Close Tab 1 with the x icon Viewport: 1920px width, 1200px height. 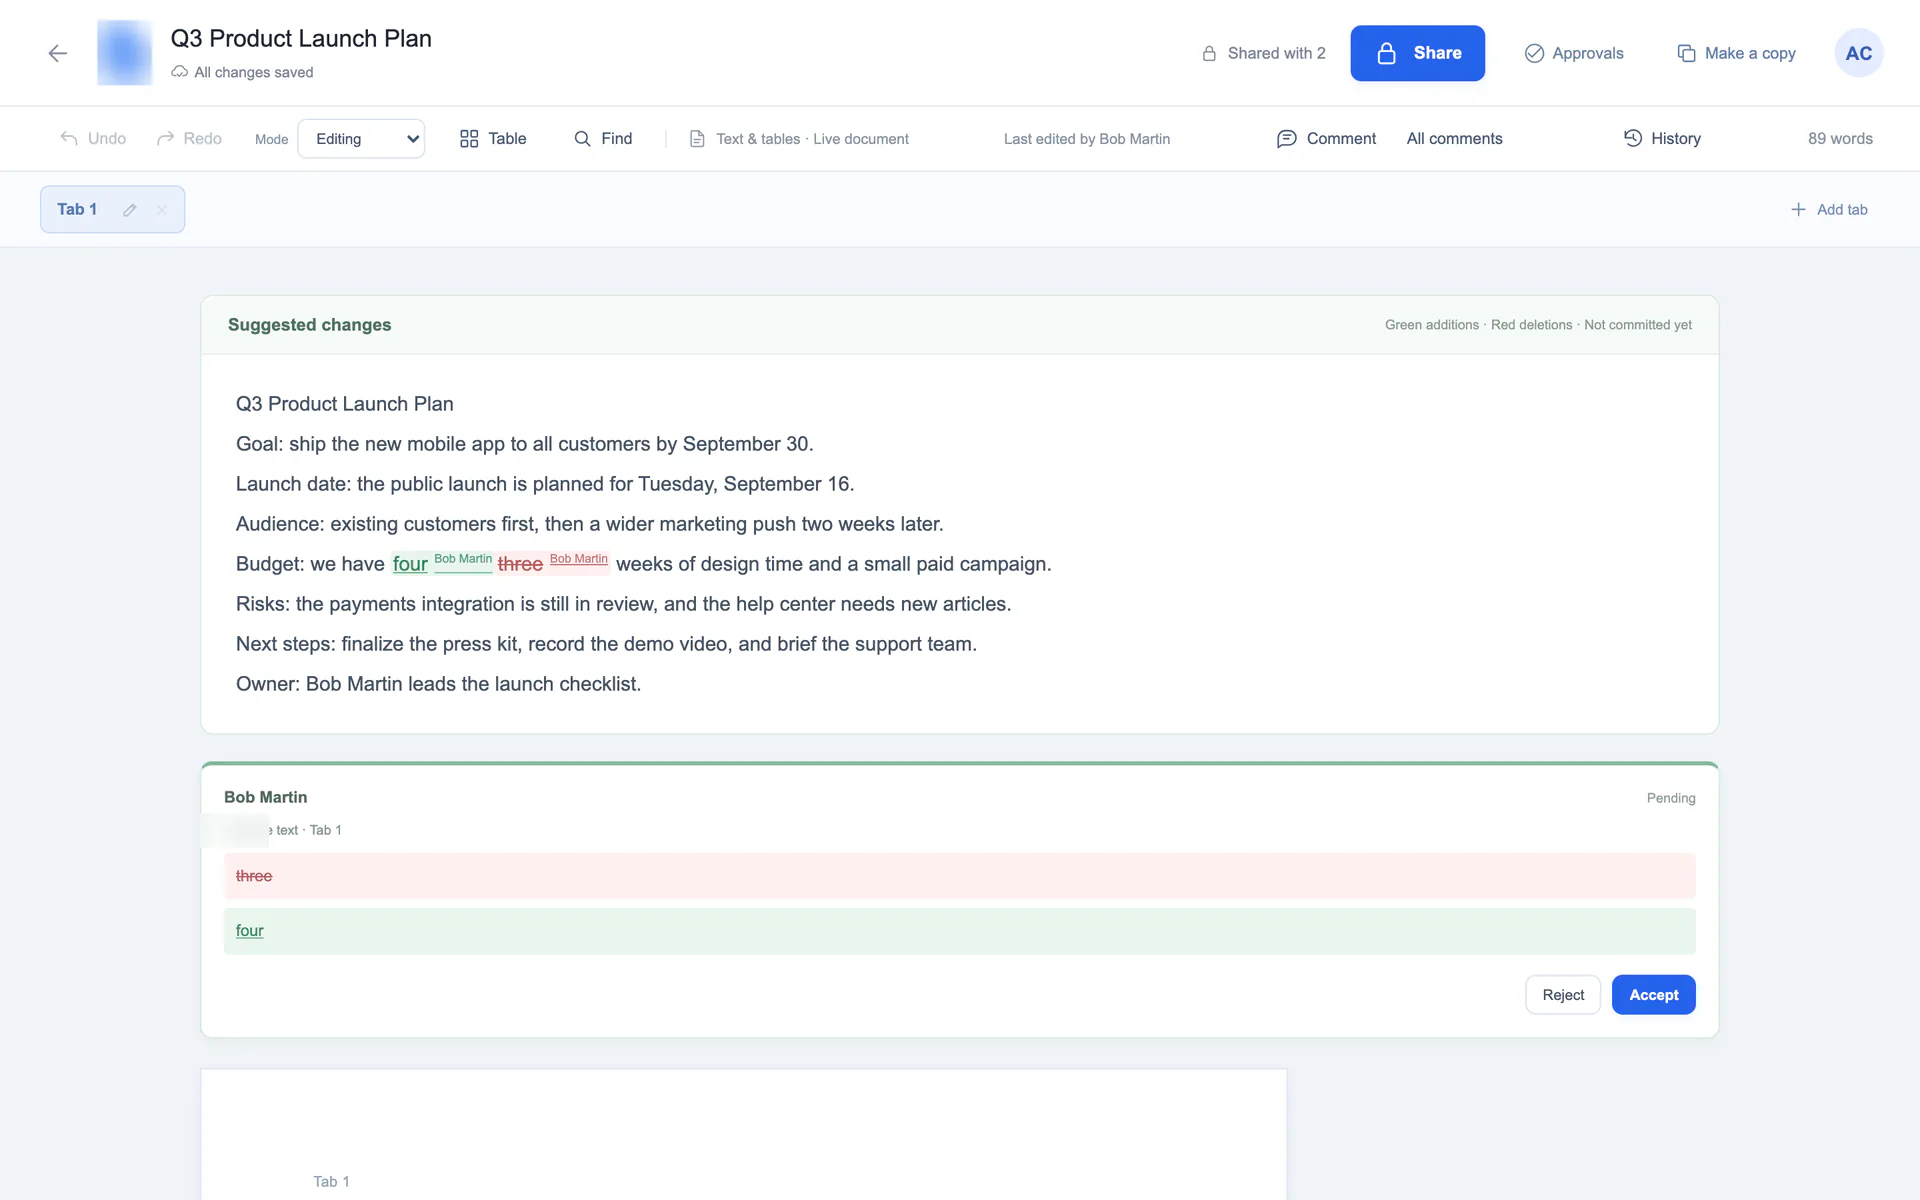coord(161,210)
